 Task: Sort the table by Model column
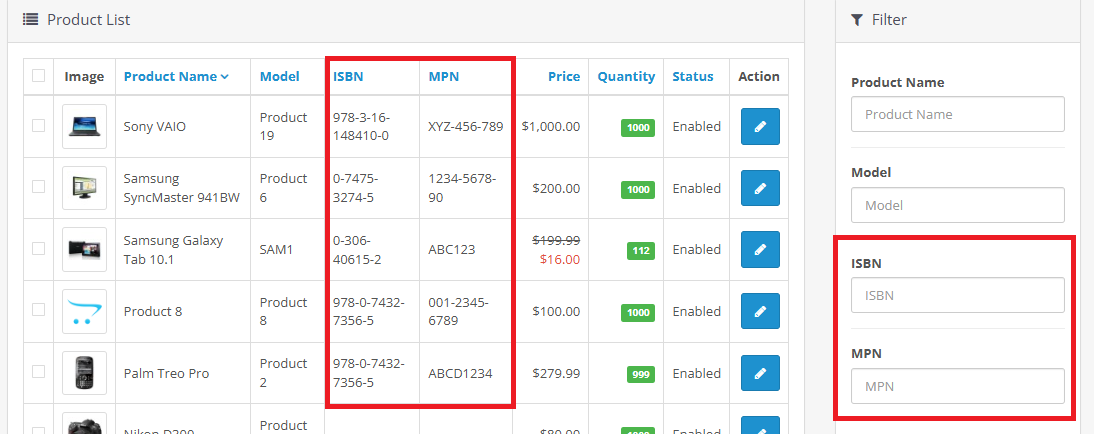[279, 76]
